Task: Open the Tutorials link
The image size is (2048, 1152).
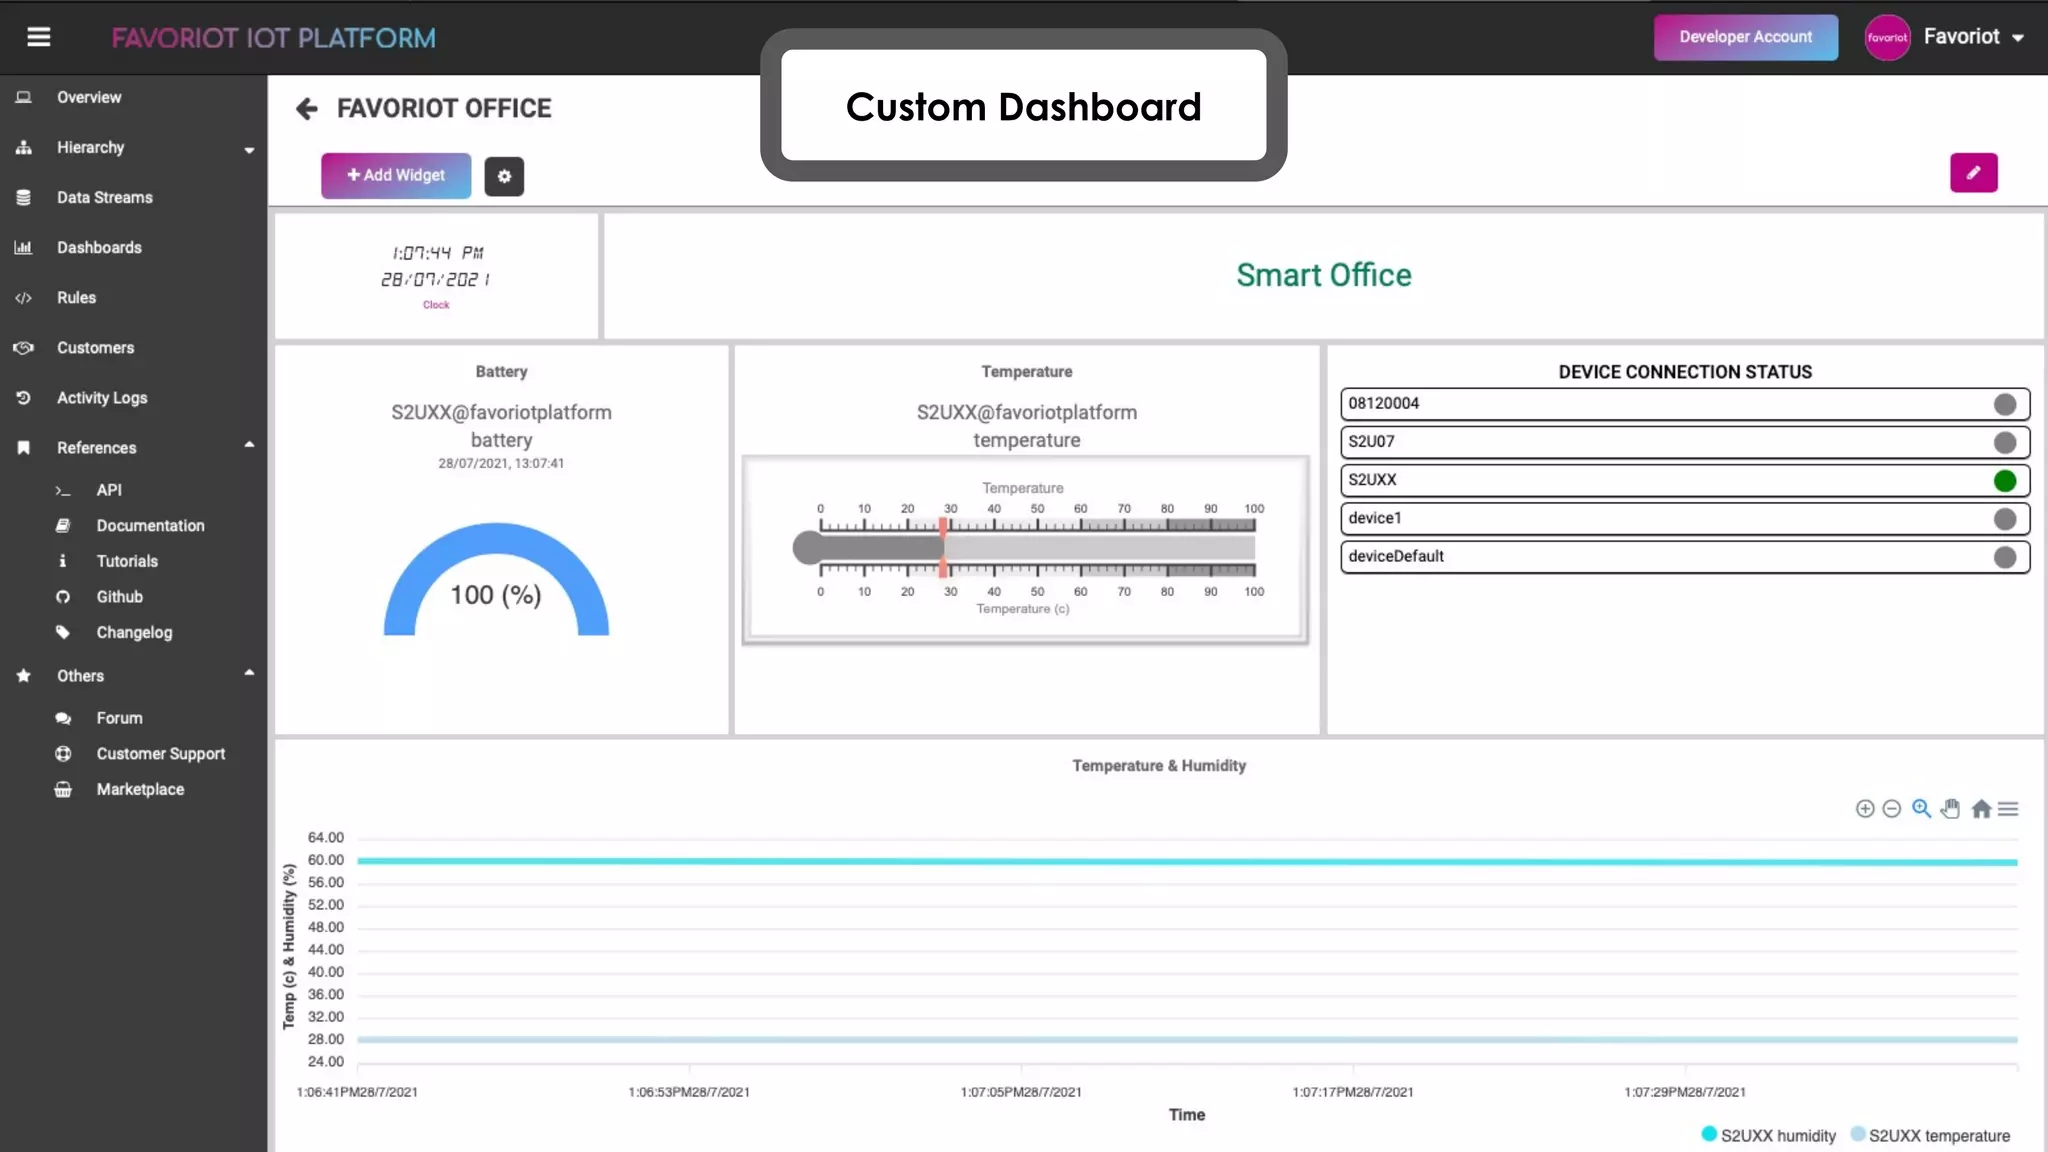Action: pyautogui.click(x=127, y=561)
